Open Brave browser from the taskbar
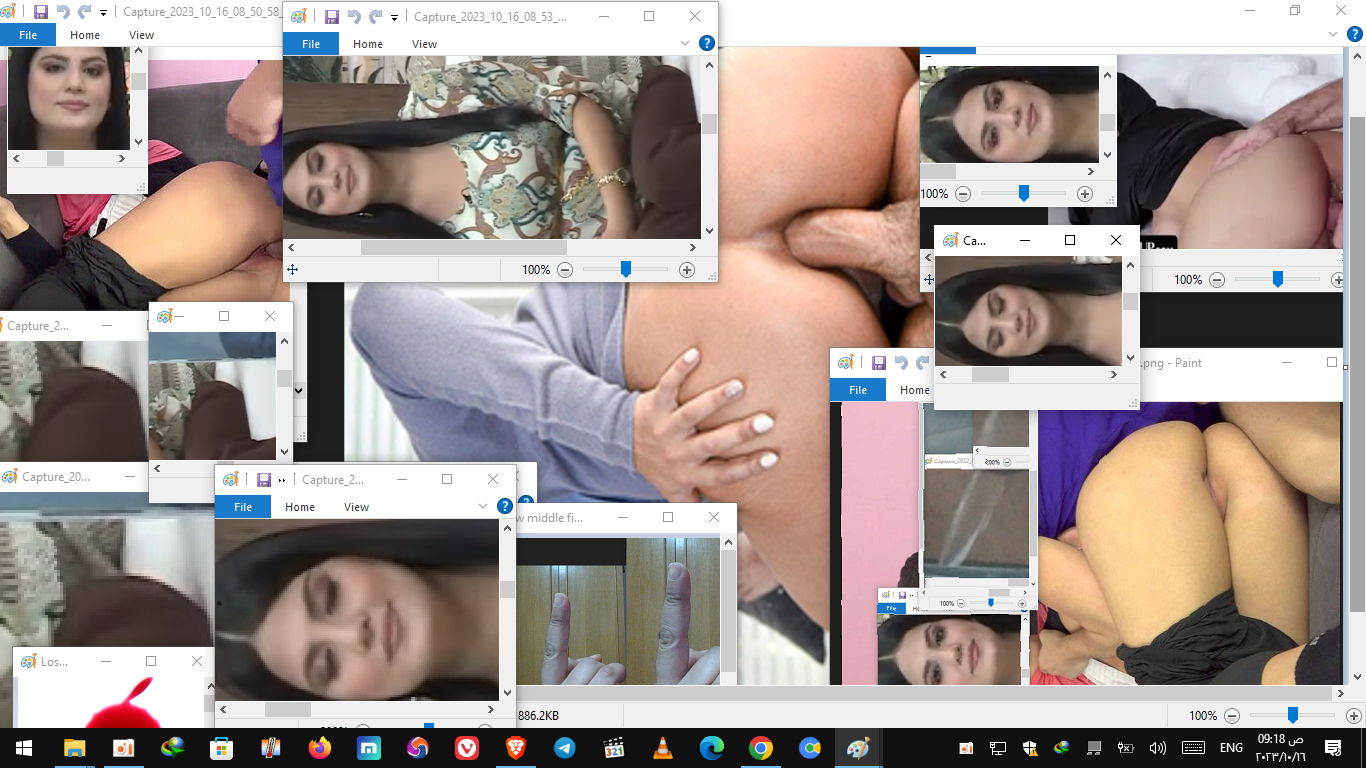Image resolution: width=1366 pixels, height=768 pixels. click(x=515, y=748)
